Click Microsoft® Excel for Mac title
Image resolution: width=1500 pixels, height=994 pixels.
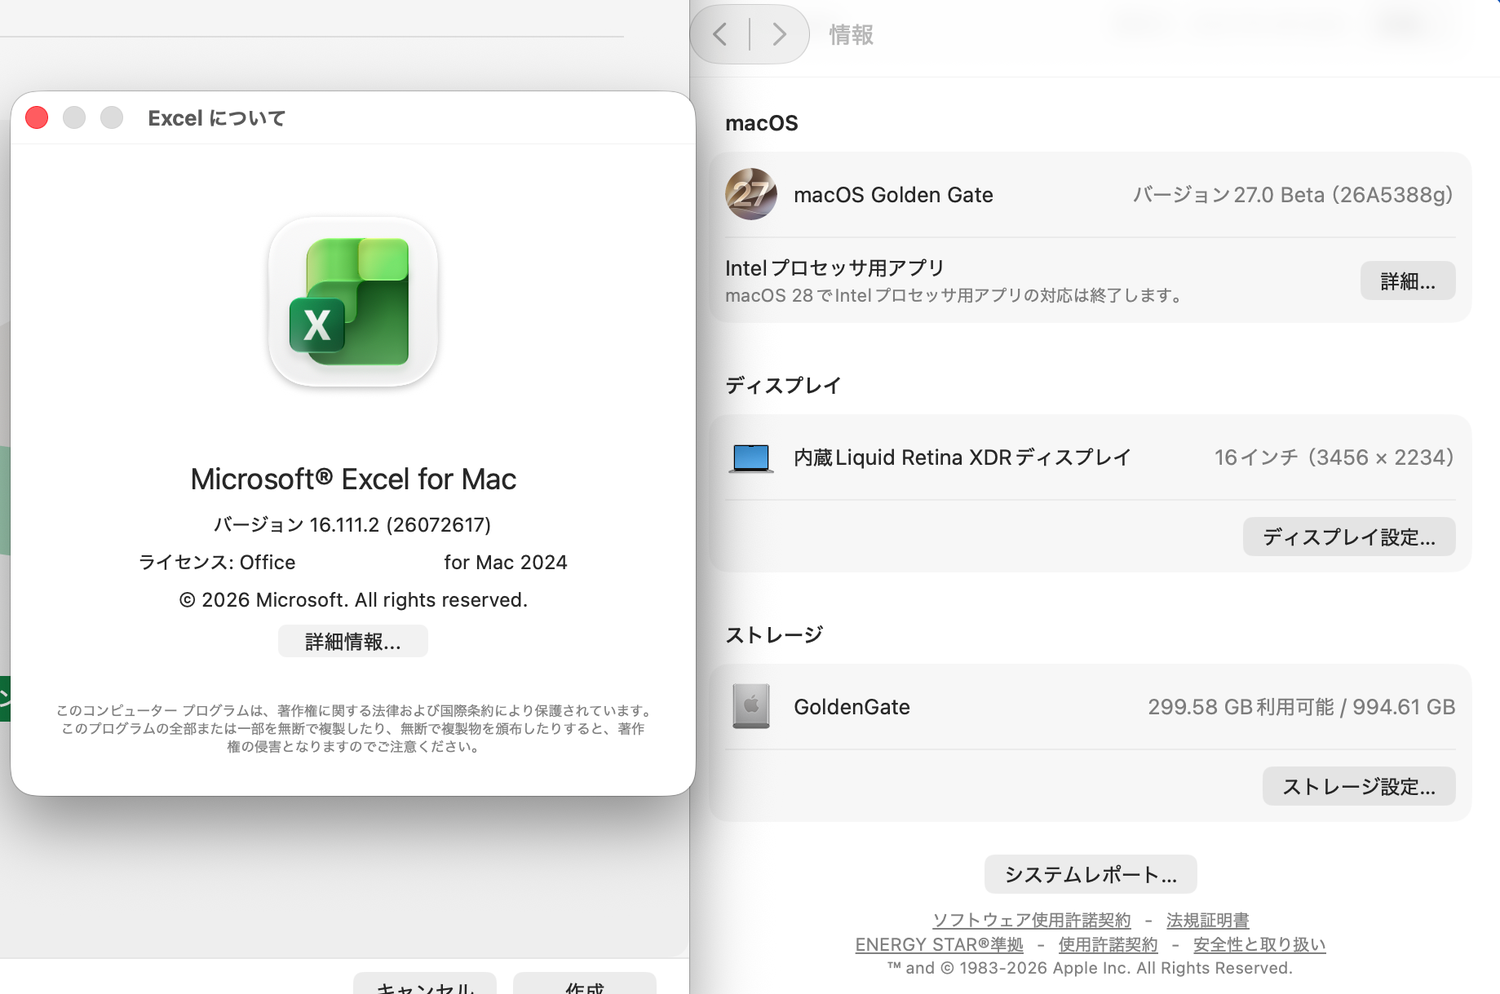(x=353, y=479)
